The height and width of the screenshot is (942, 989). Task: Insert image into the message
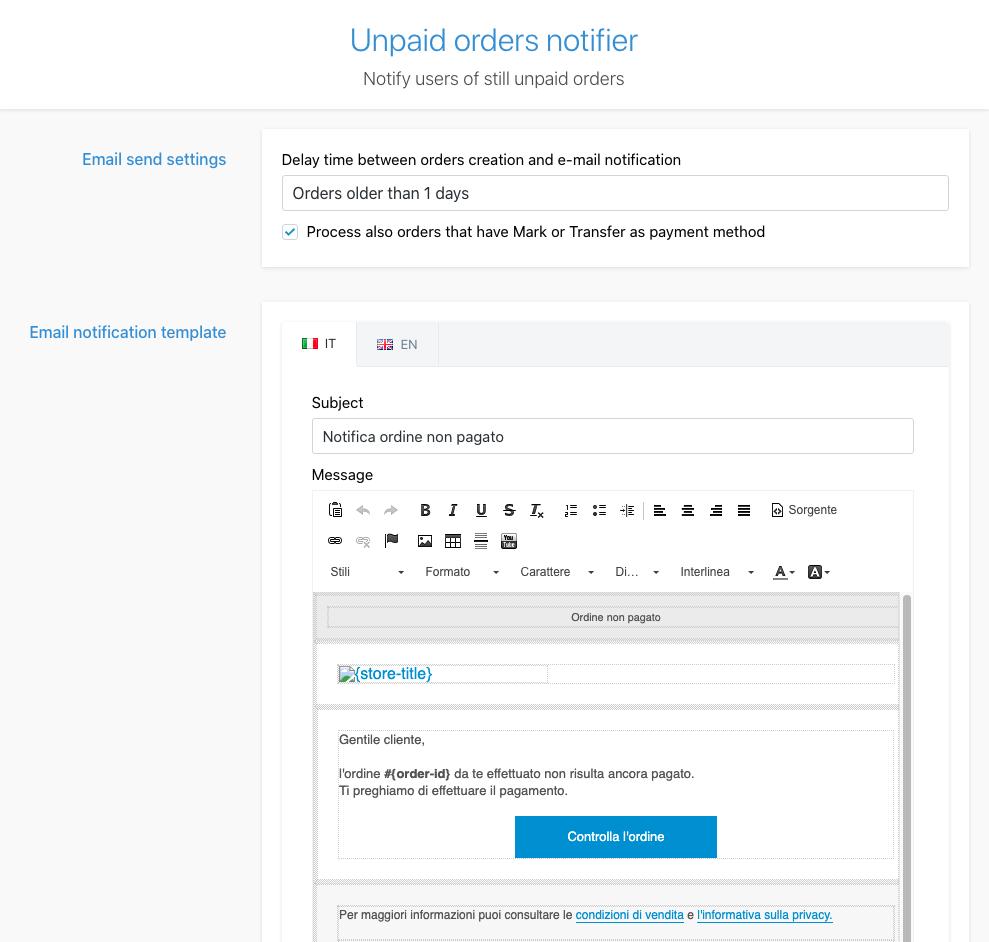click(x=425, y=541)
